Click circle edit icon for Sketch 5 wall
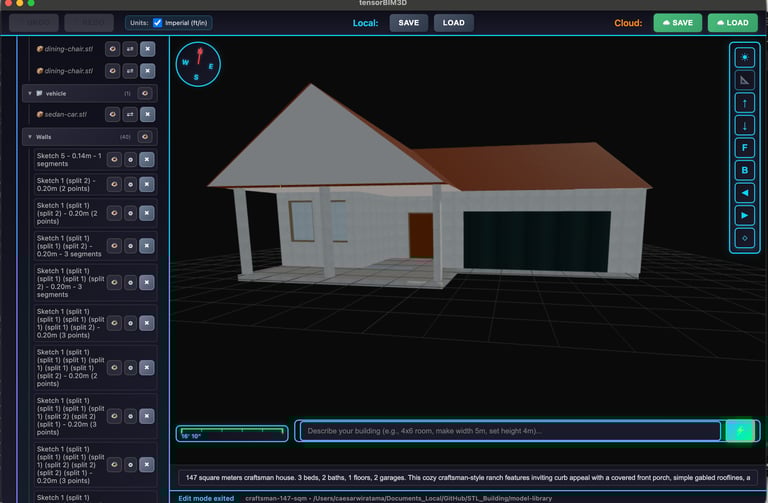Screen dimensions: 768x503 130,160
